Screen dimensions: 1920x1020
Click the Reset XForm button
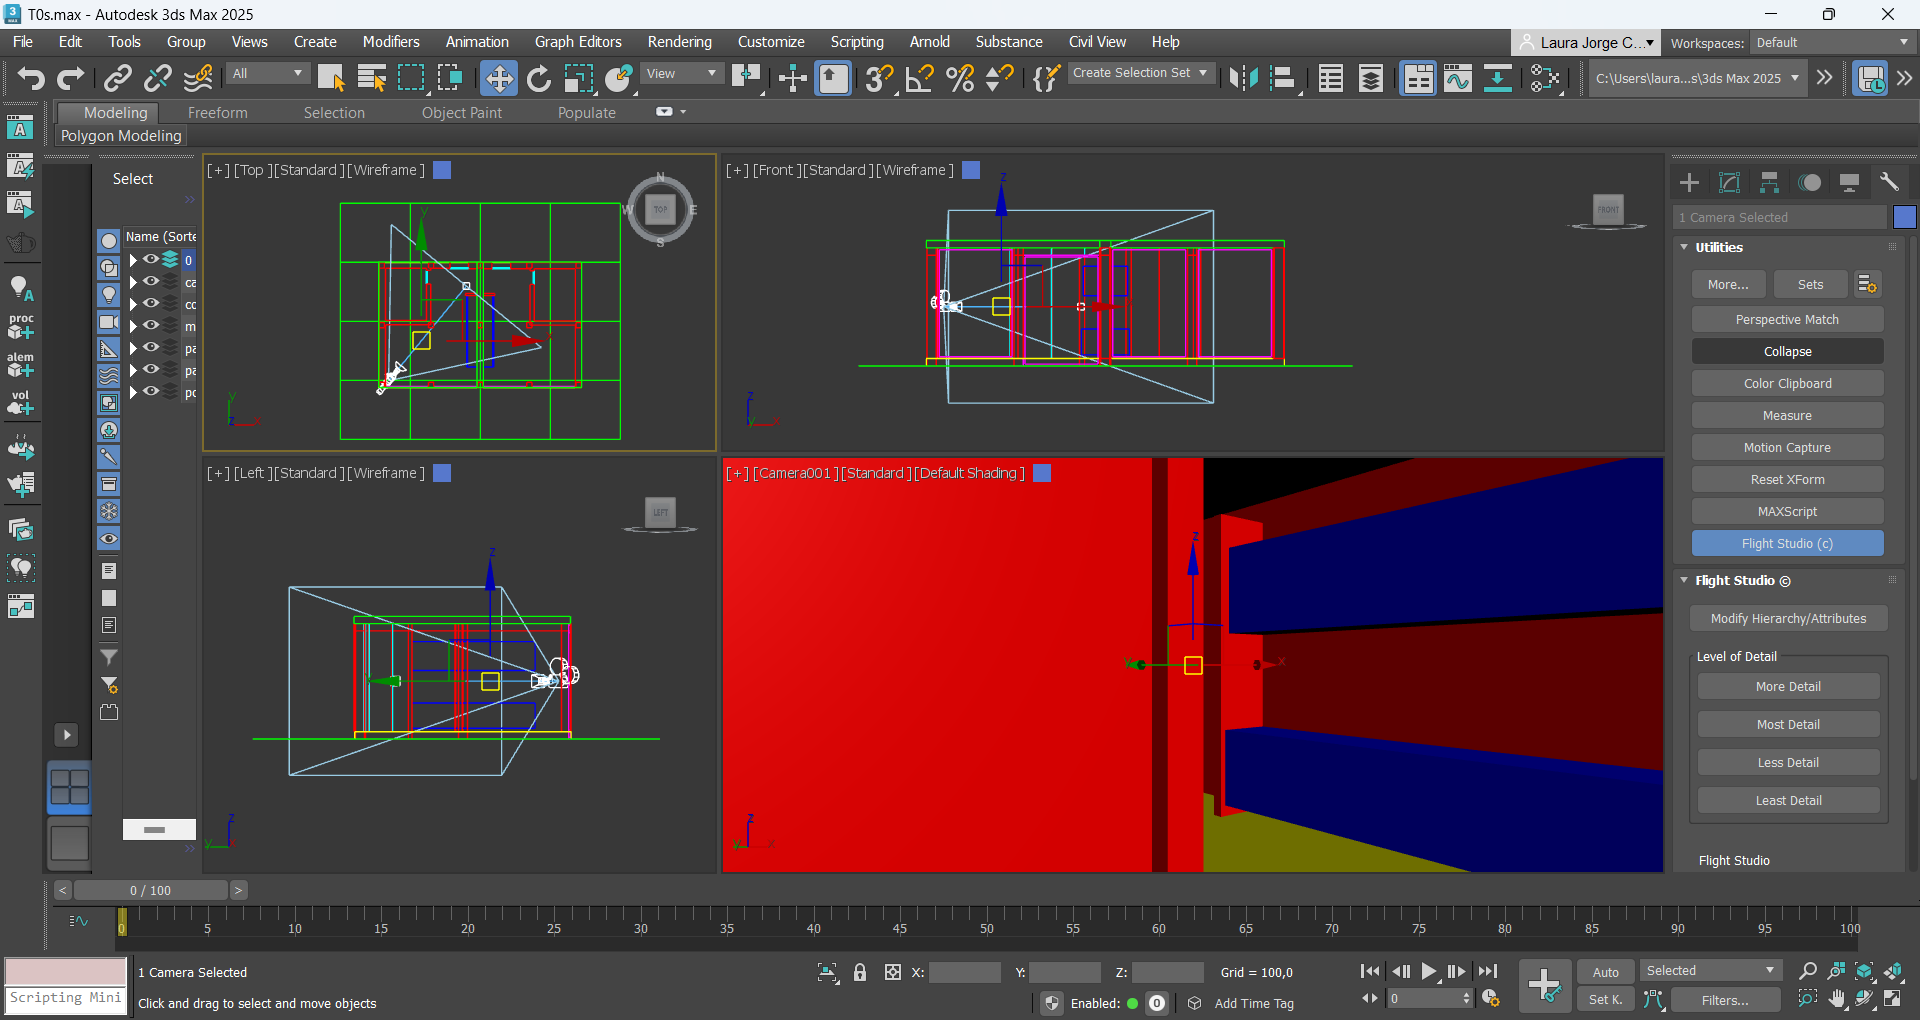pyautogui.click(x=1787, y=480)
